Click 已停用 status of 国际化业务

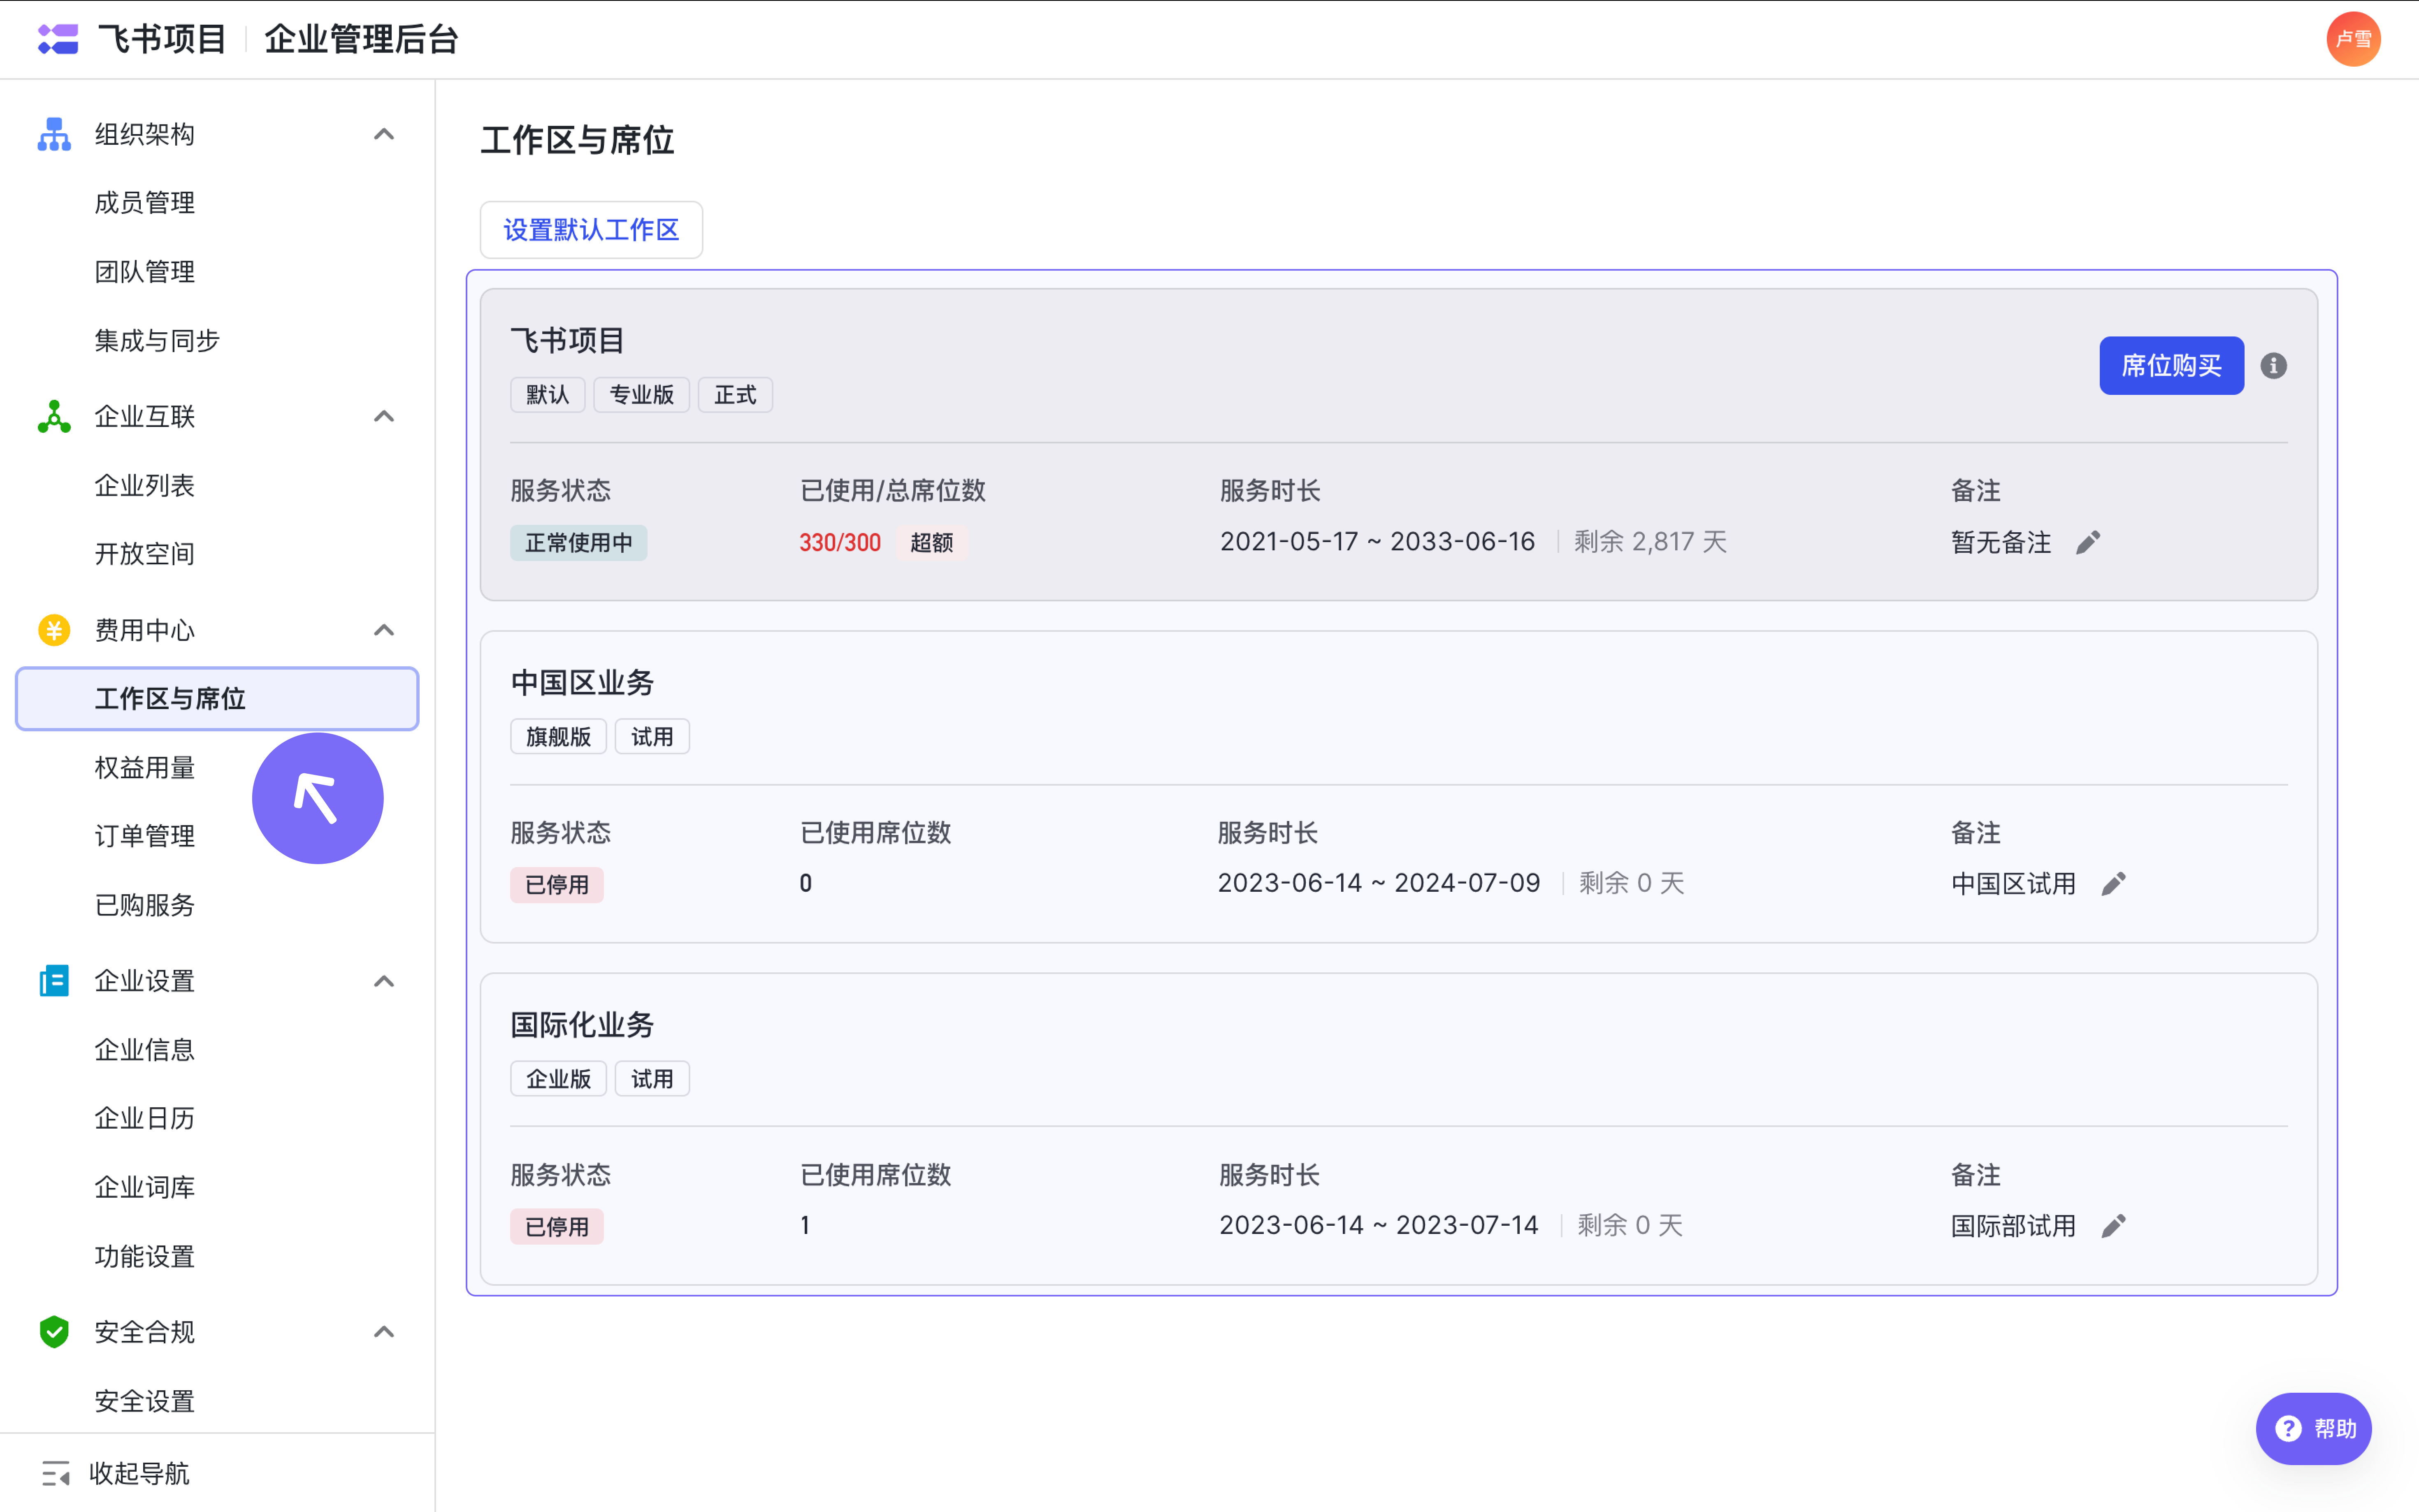click(557, 1227)
